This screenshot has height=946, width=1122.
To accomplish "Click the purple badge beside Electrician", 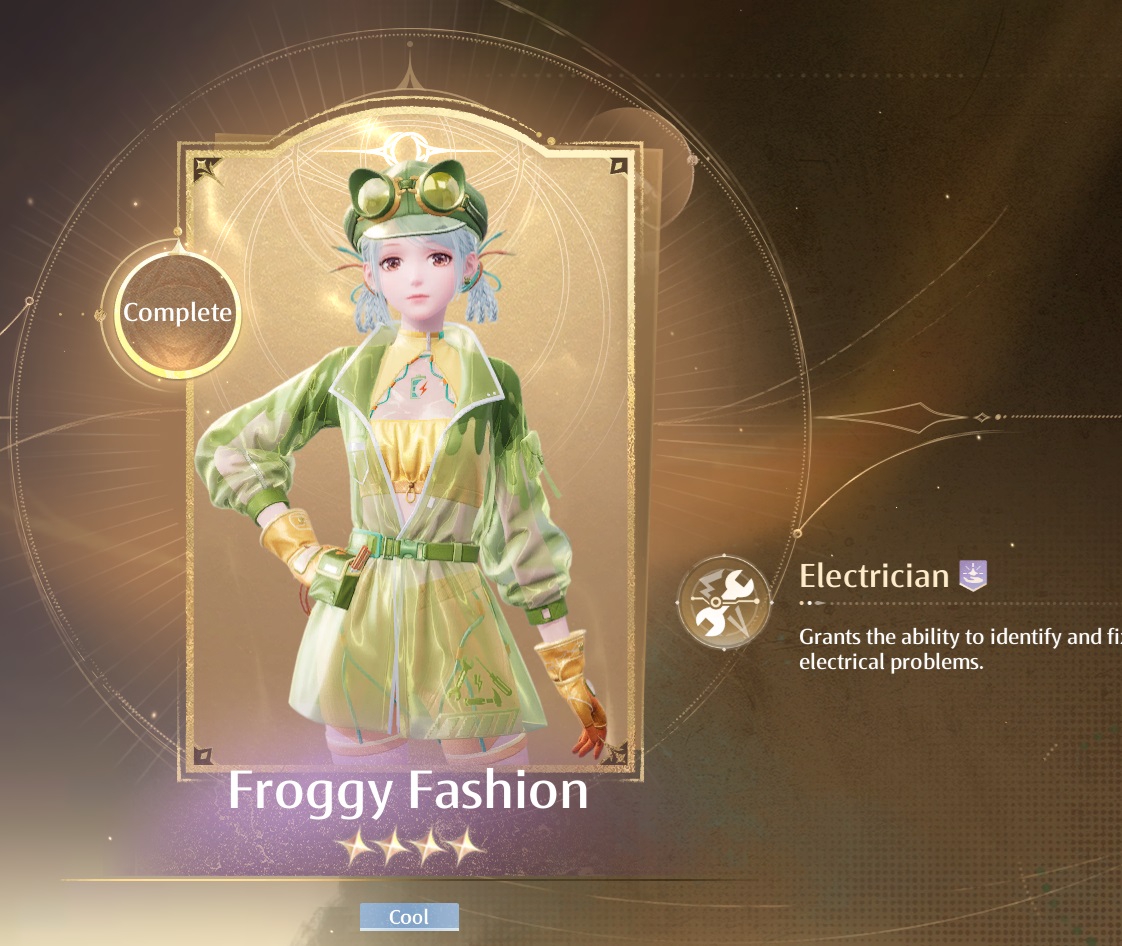I will pyautogui.click(x=973, y=575).
